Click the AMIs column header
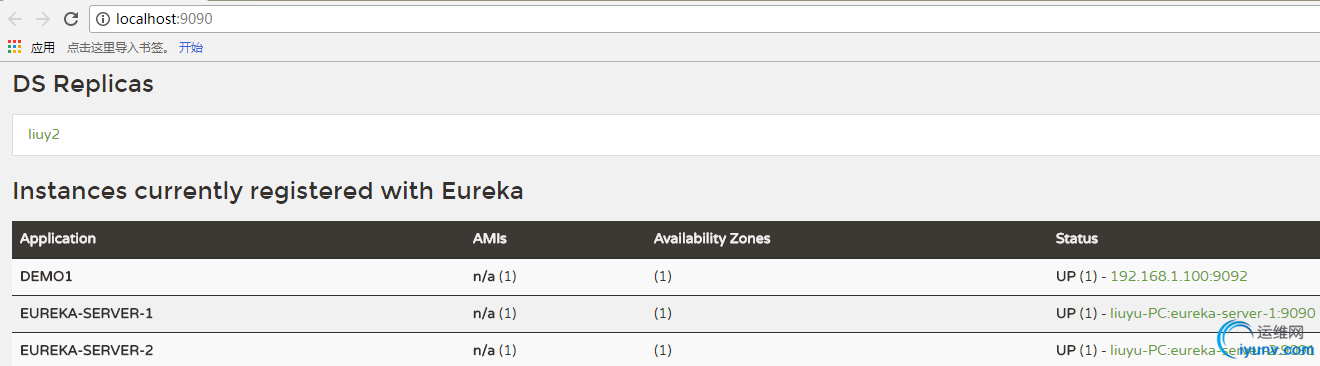 pyautogui.click(x=489, y=239)
